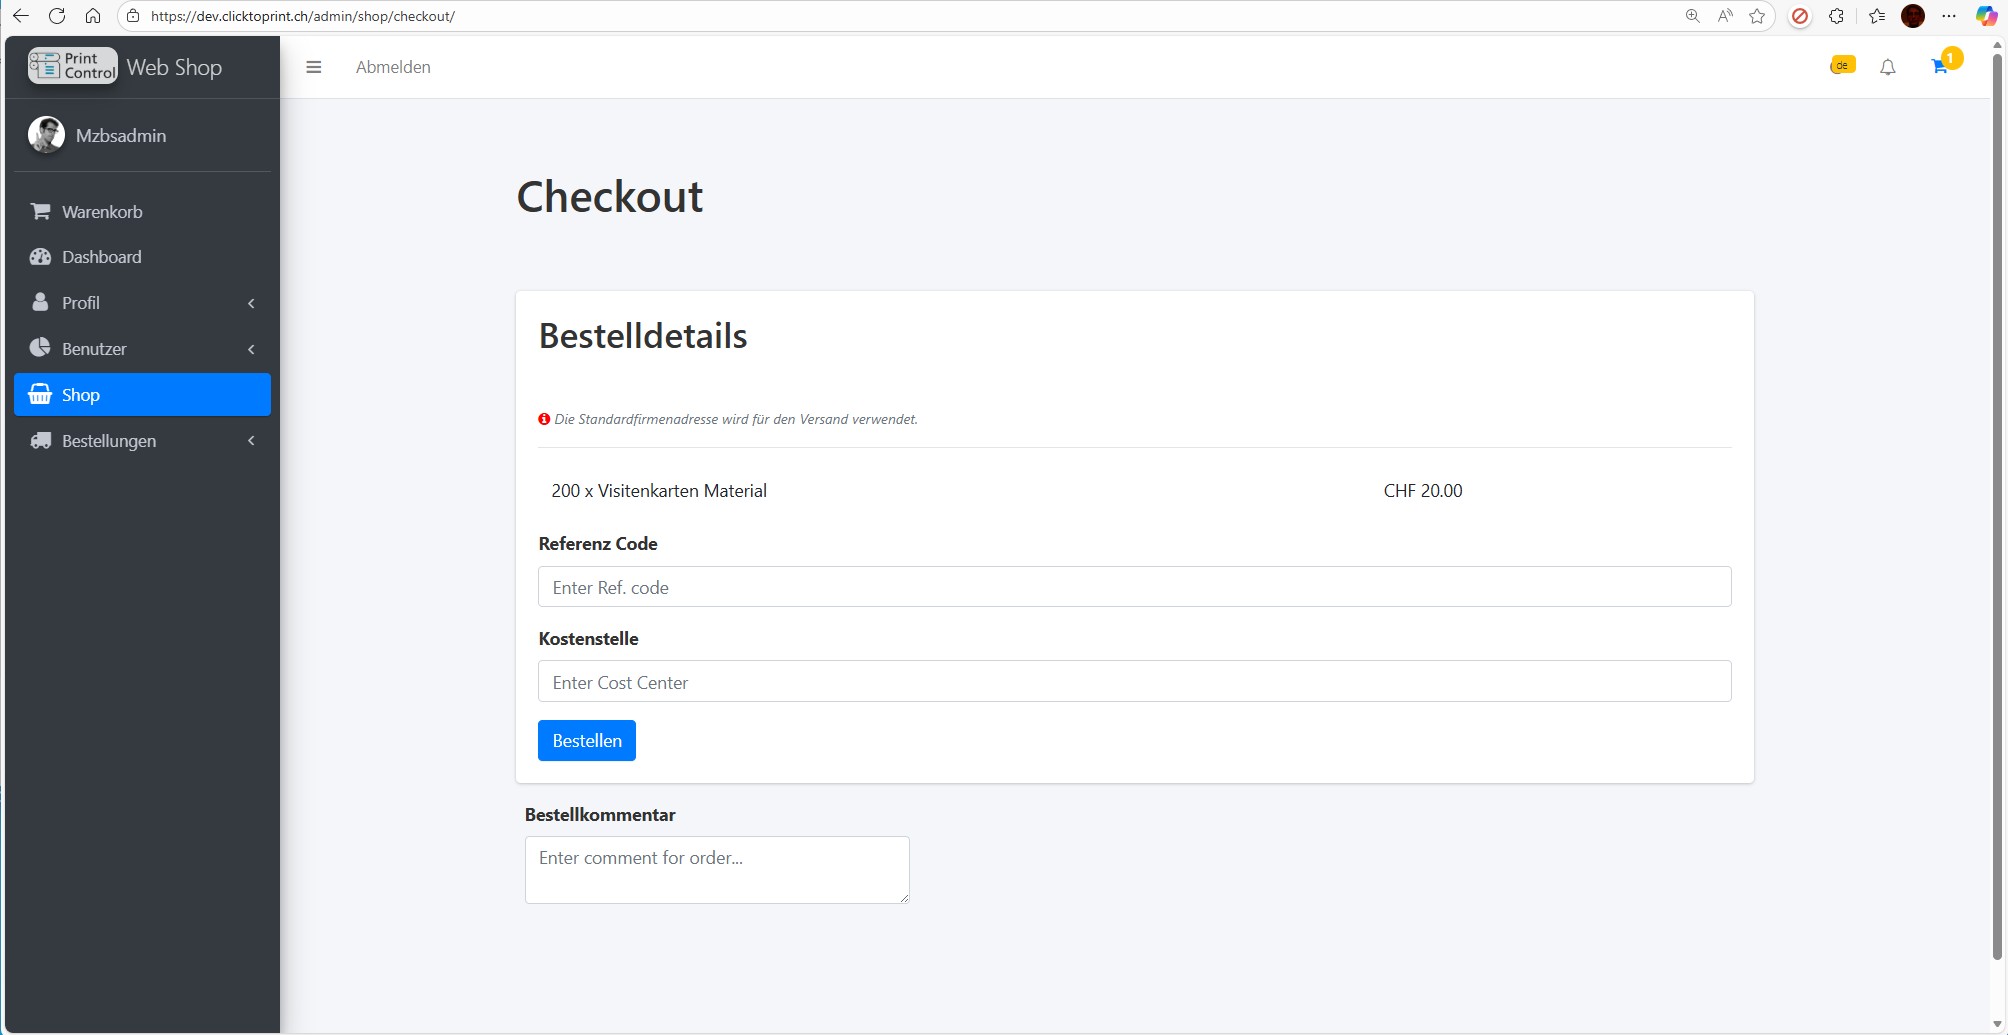Click into the Bestellkommentar text area
The height and width of the screenshot is (1035, 2008).
717,870
